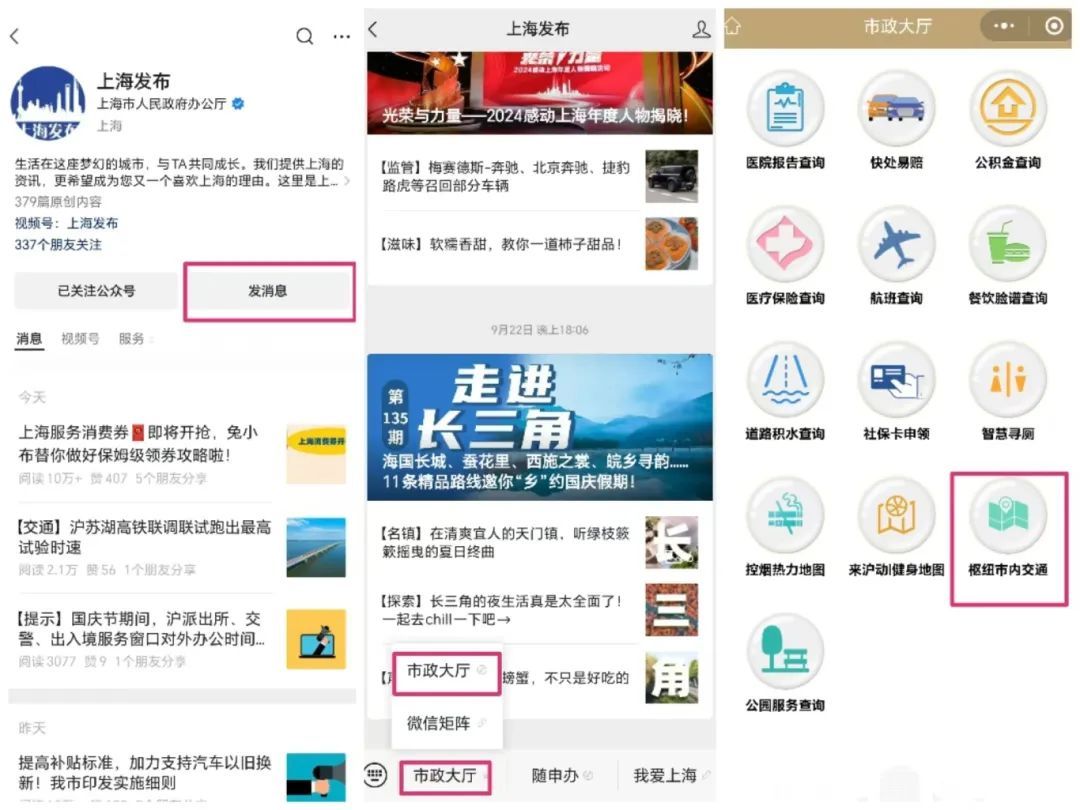Image resolution: width=1080 pixels, height=810 pixels.
Task: Open 枢纽市内交通 service
Action: (x=1008, y=528)
